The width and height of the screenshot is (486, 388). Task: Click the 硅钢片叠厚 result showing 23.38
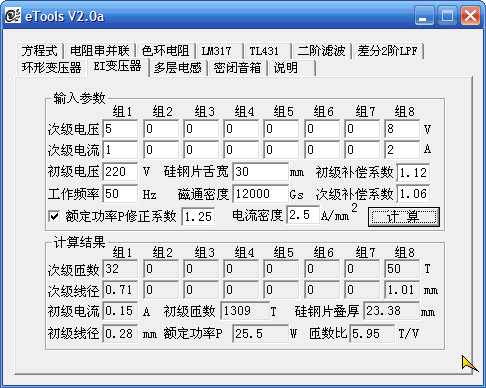pyautogui.click(x=392, y=311)
